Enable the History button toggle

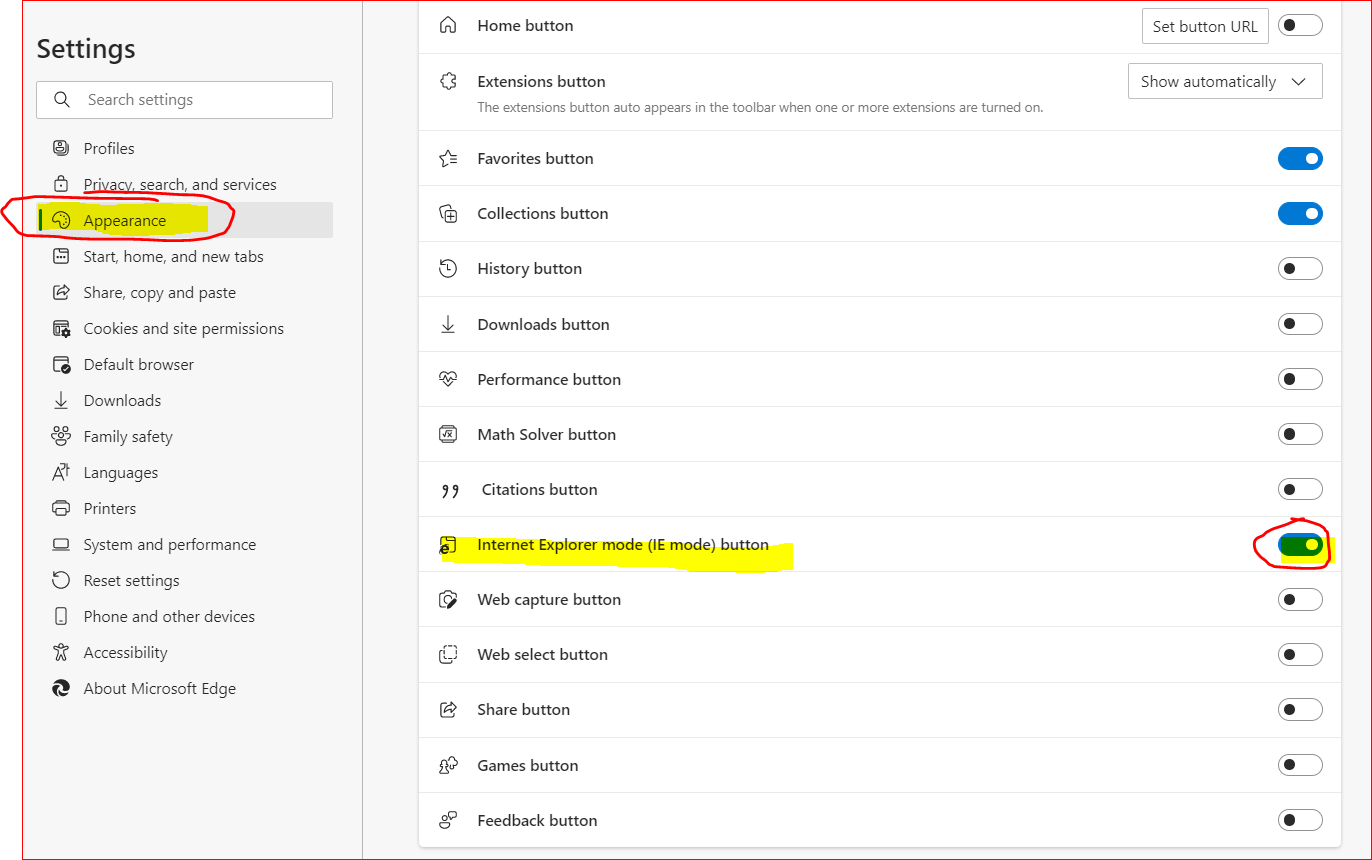click(x=1300, y=269)
